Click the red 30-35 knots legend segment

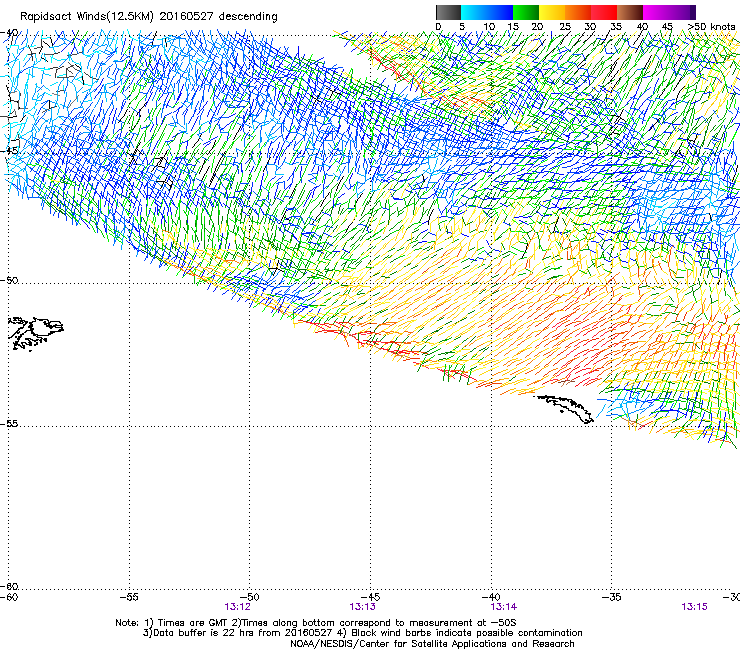point(604,12)
